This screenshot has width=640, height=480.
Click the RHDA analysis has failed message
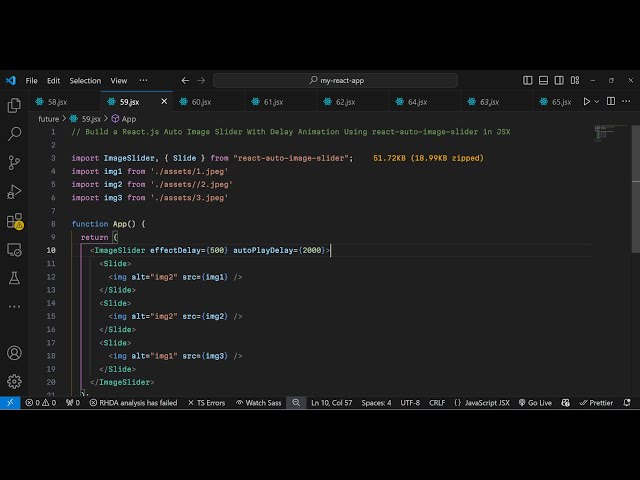132,403
